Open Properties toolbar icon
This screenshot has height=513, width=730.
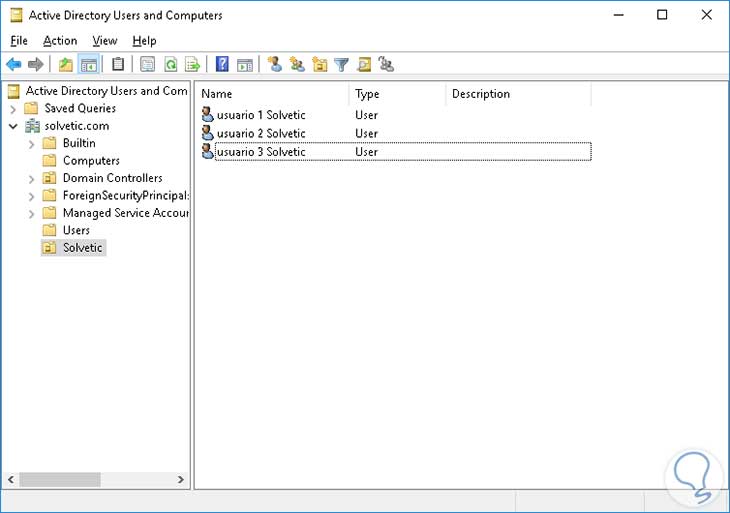148,64
